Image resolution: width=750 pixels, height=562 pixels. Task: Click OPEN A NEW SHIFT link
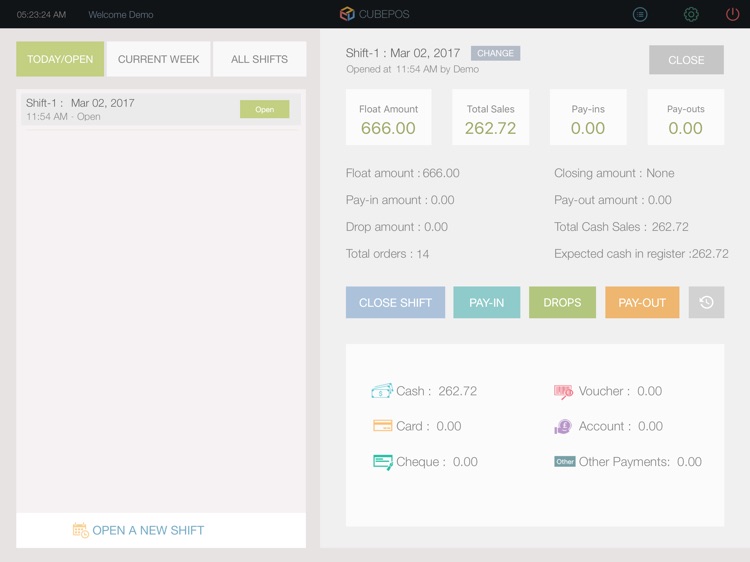pos(148,530)
